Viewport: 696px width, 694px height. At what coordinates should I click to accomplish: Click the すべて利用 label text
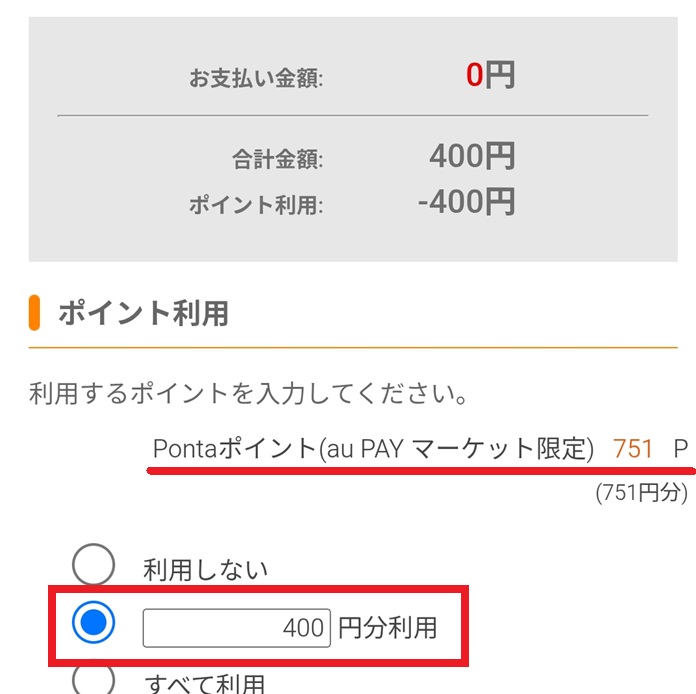205,685
